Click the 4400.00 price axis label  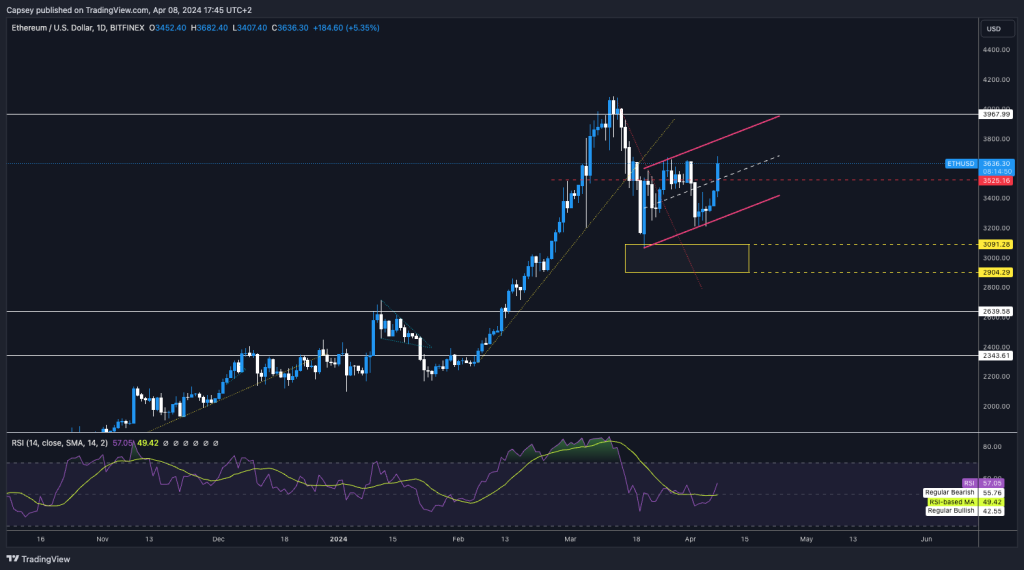[x=997, y=50]
